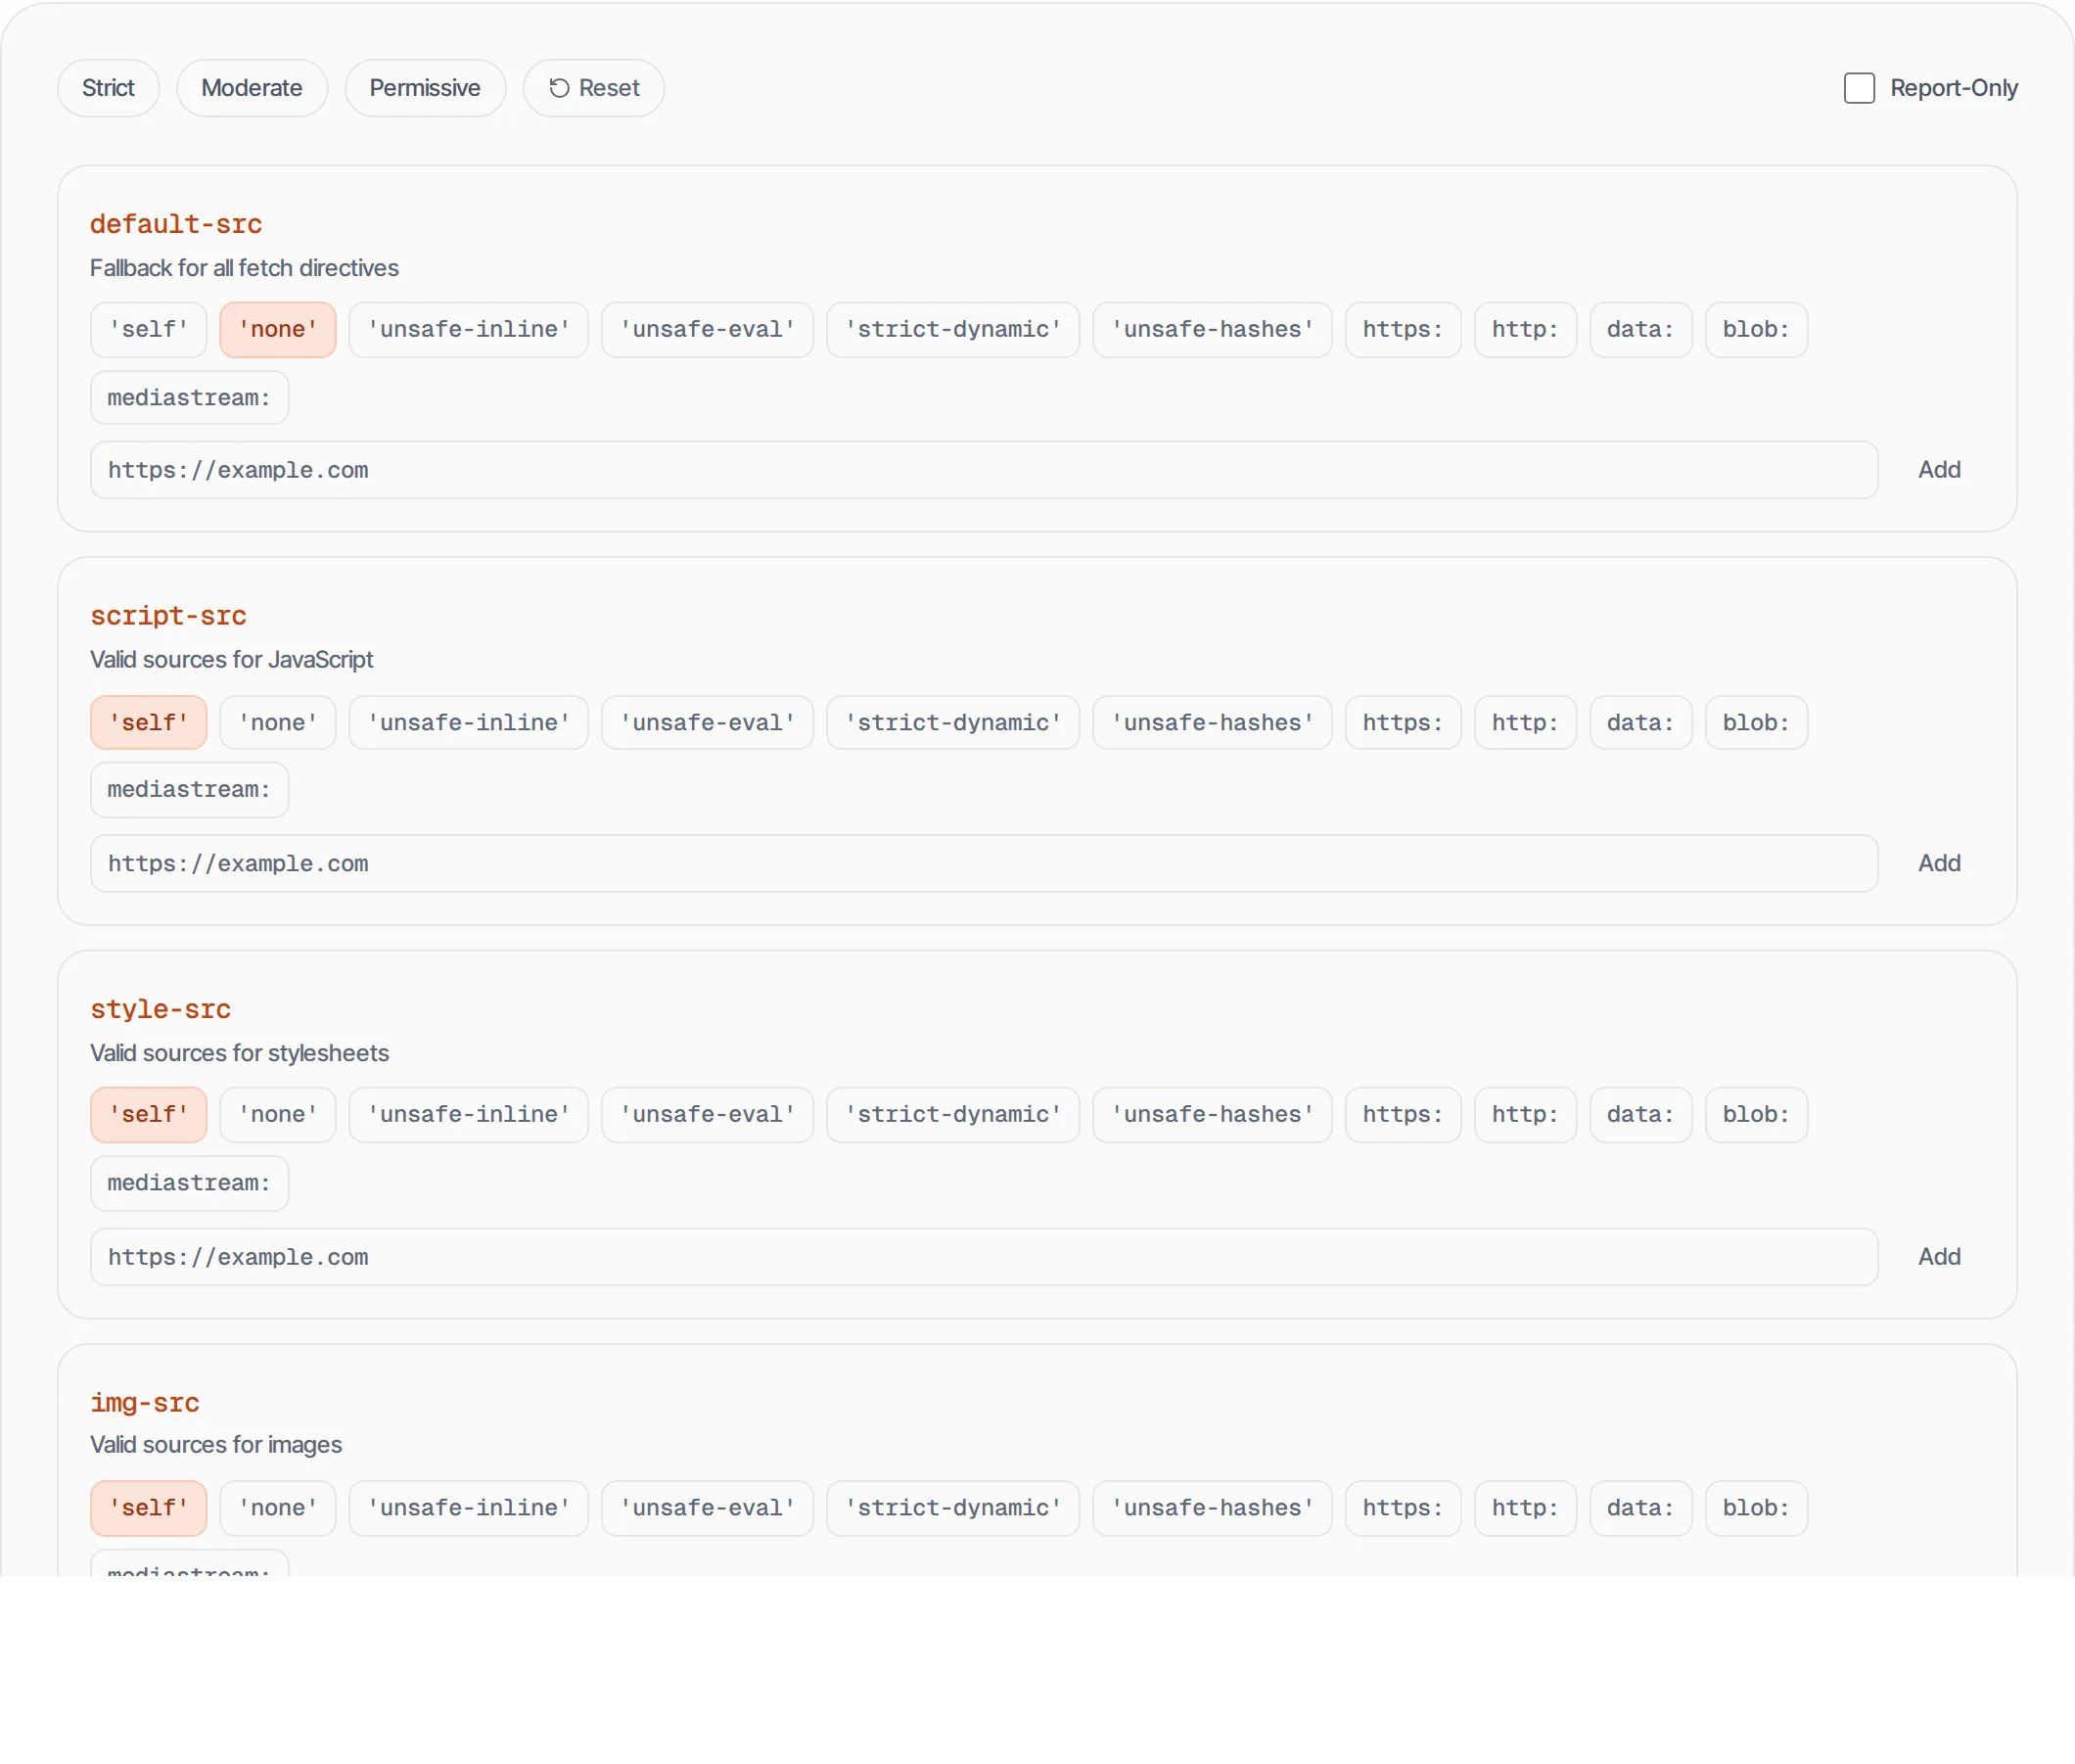The image size is (2075, 1764).
Task: Click Add button for script-src
Action: (x=1939, y=864)
